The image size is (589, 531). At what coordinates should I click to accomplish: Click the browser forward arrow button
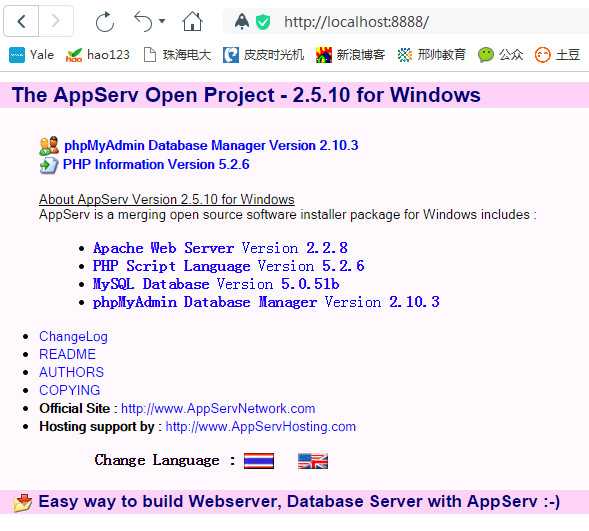[x=56, y=21]
